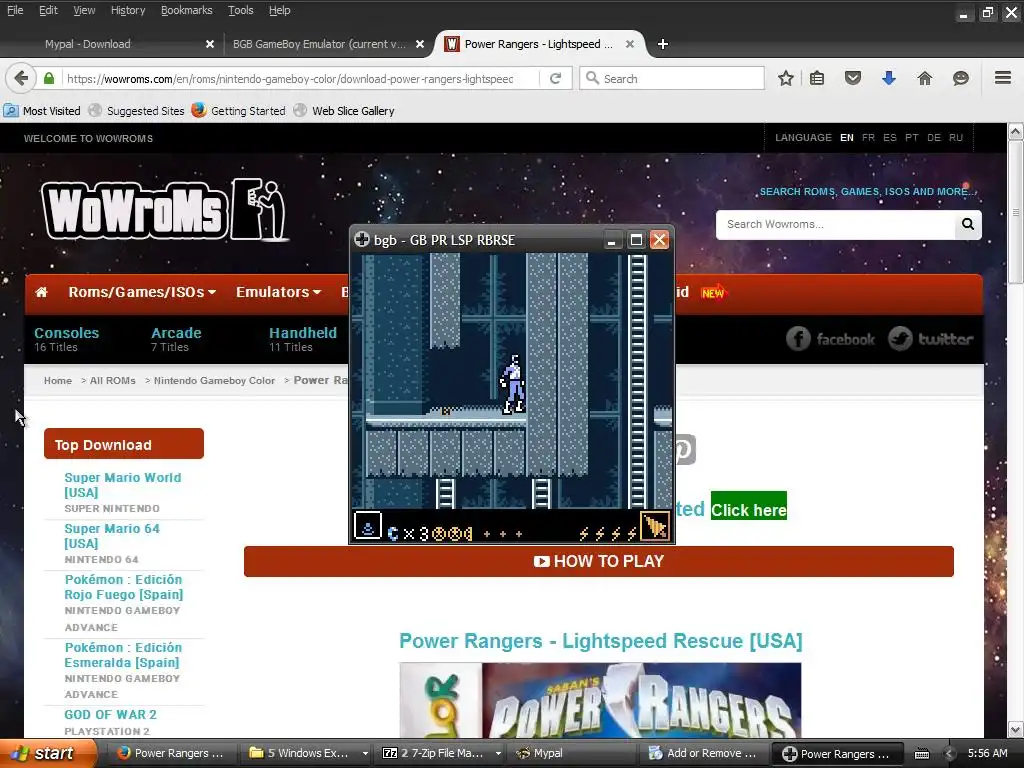Open the Handheld 11 Titles category
This screenshot has height=768, width=1024.
tap(303, 339)
